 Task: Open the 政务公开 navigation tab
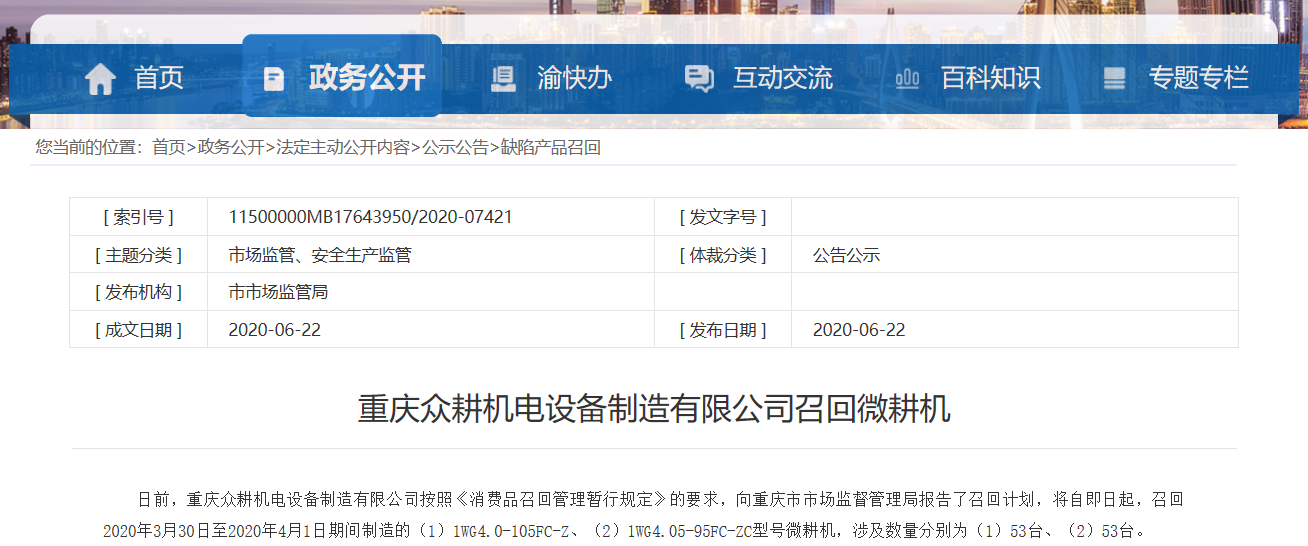342,76
